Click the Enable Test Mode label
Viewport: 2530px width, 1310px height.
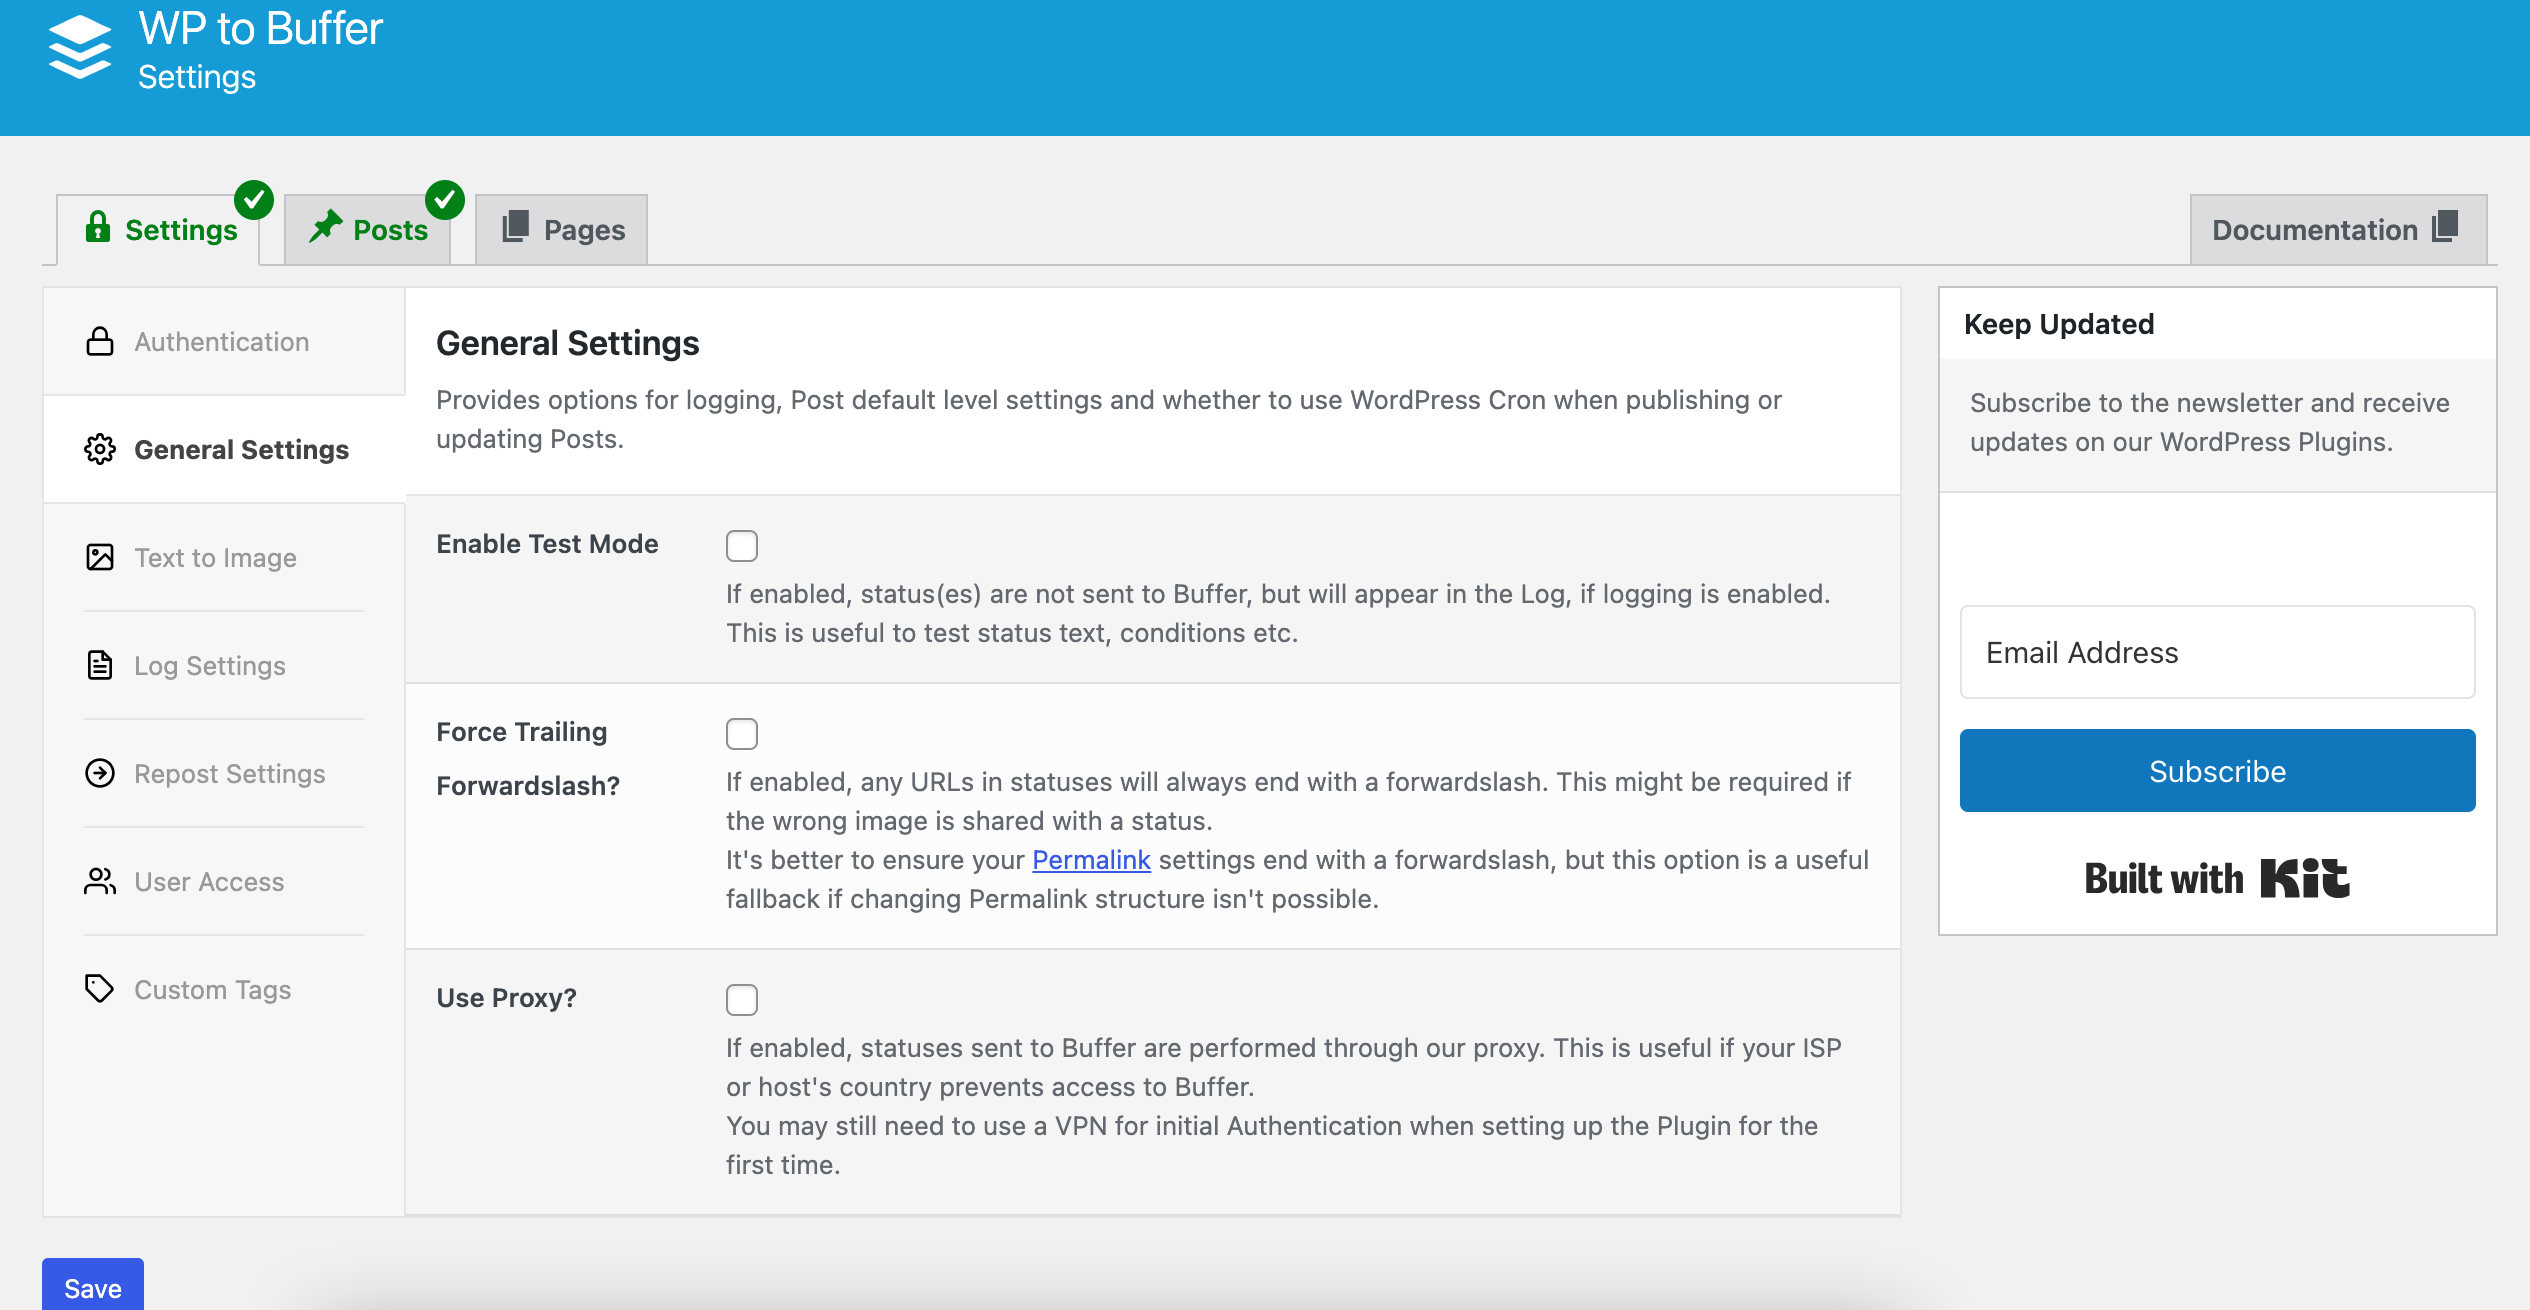[x=547, y=544]
